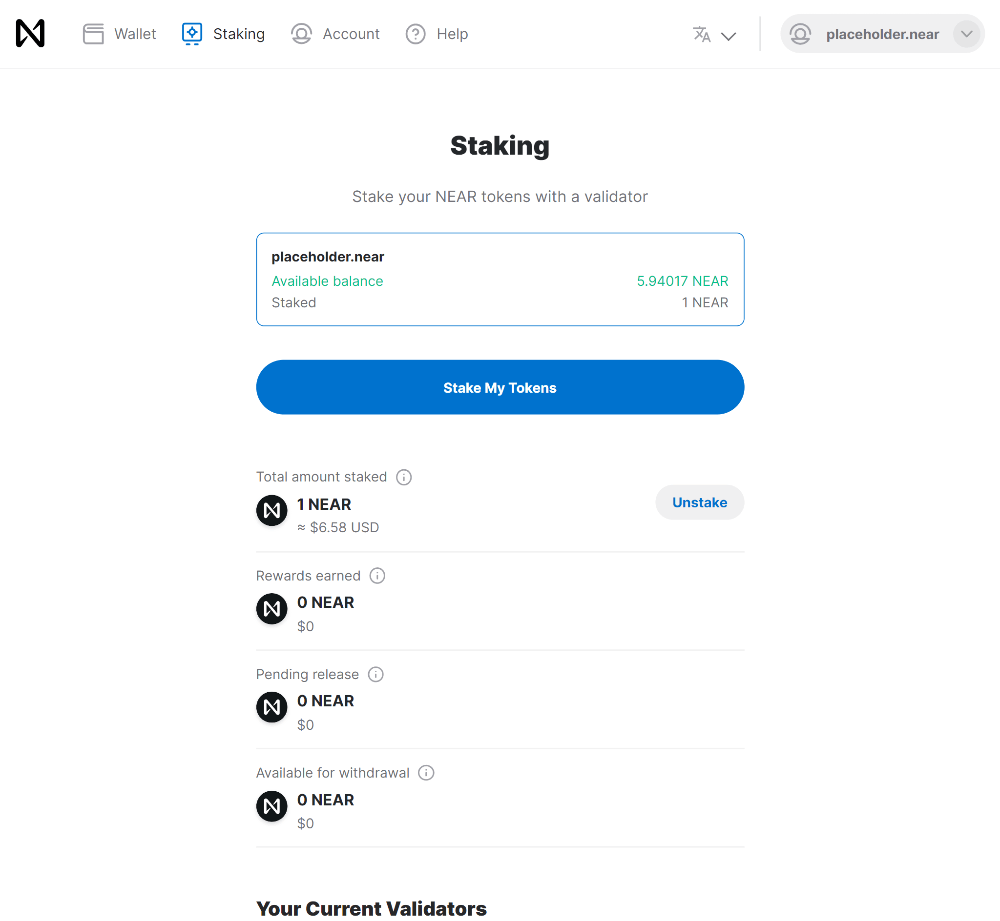Click the NEAR token icon beside 1 NEAR

pos(272,511)
